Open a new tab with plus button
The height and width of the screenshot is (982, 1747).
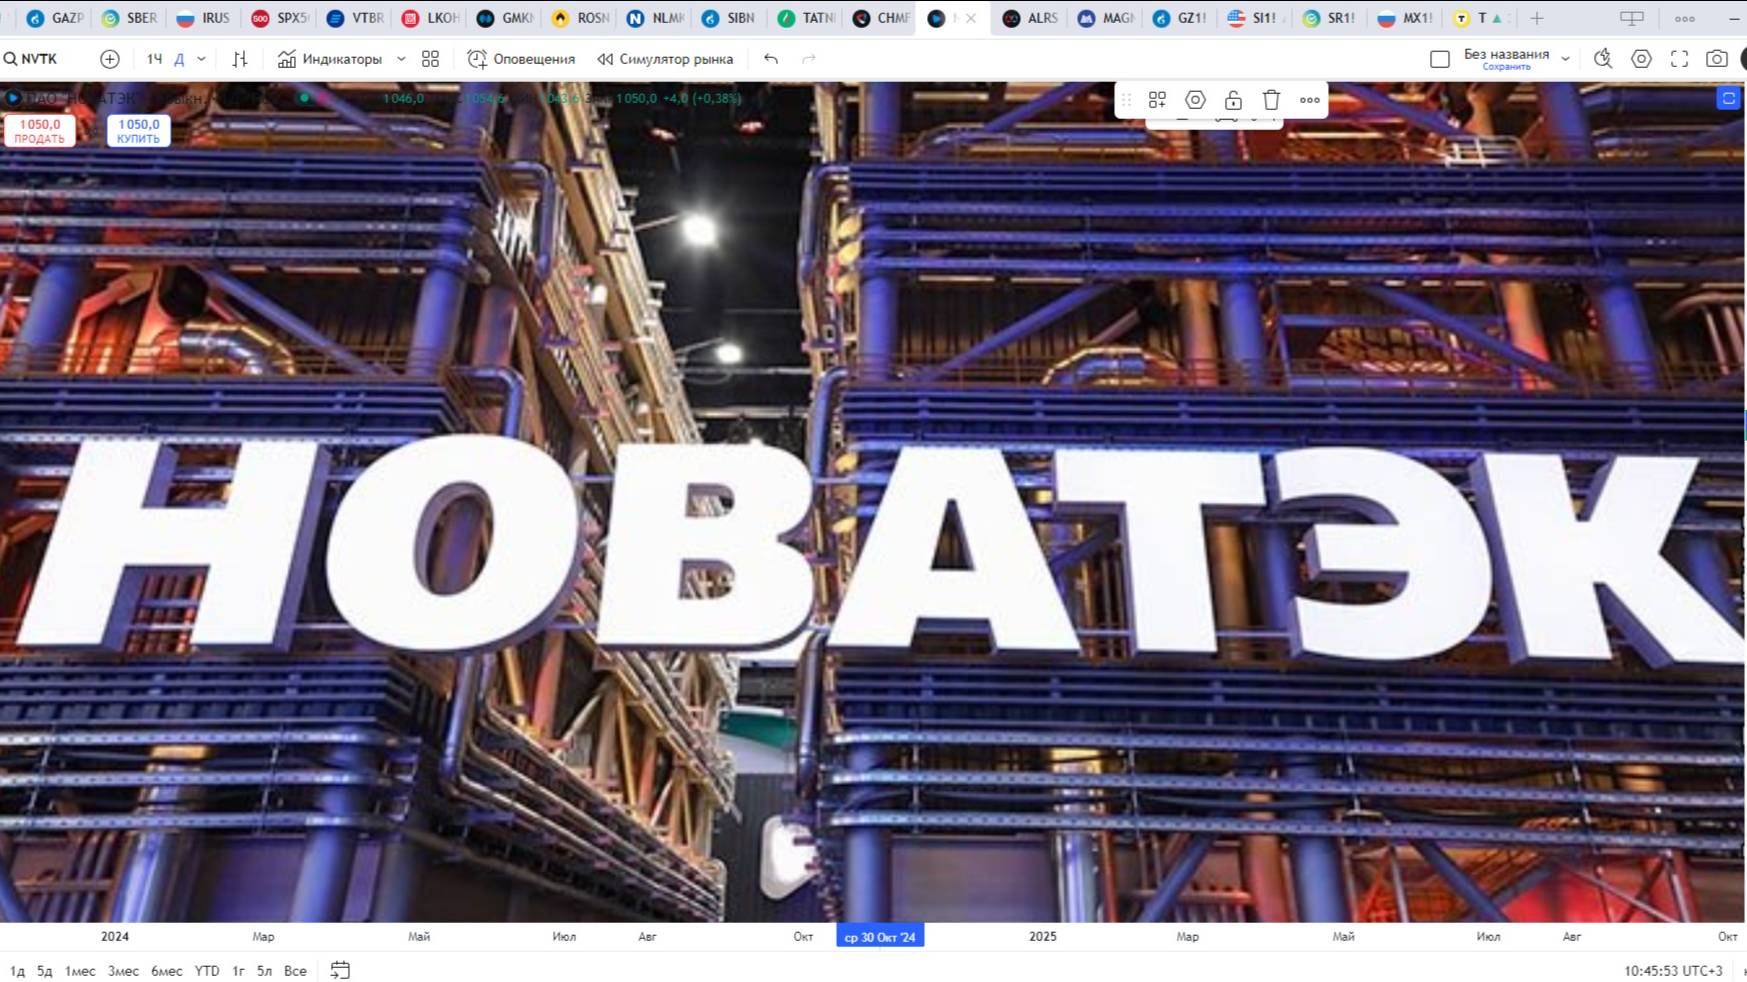pos(1537,18)
